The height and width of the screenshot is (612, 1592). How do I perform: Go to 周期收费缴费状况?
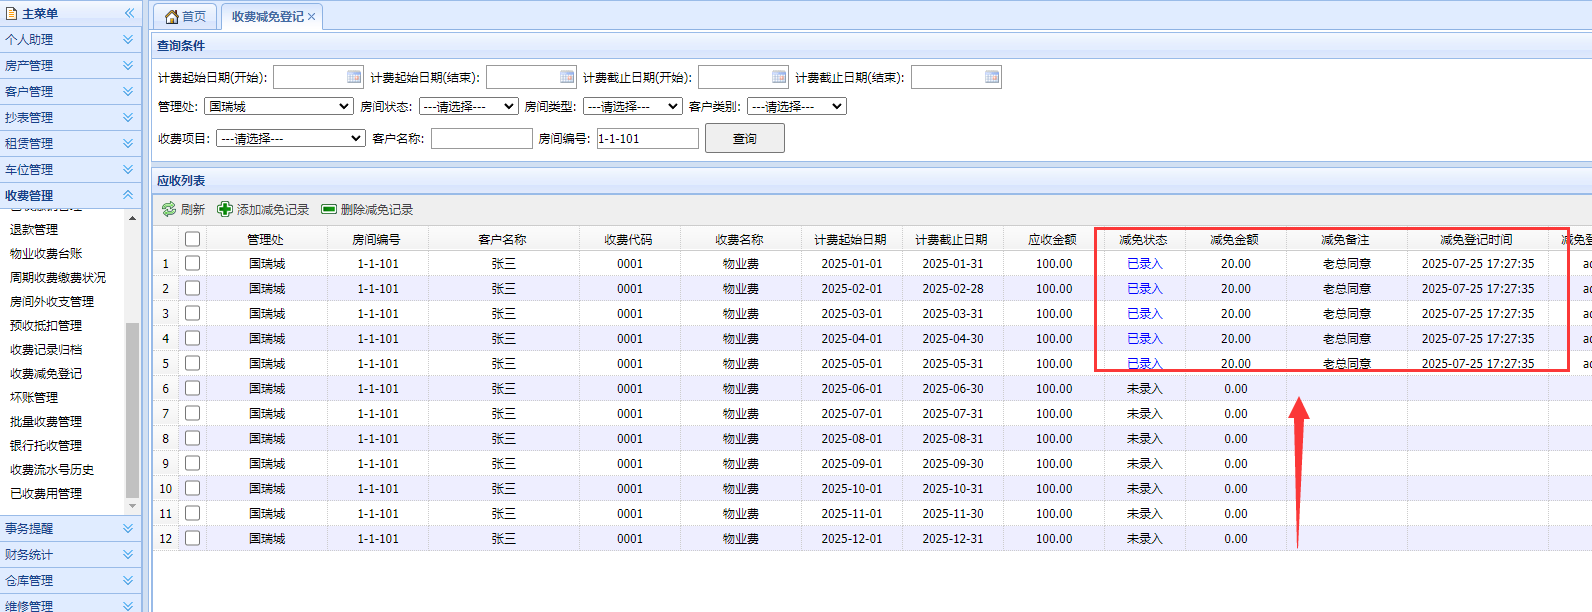click(58, 277)
